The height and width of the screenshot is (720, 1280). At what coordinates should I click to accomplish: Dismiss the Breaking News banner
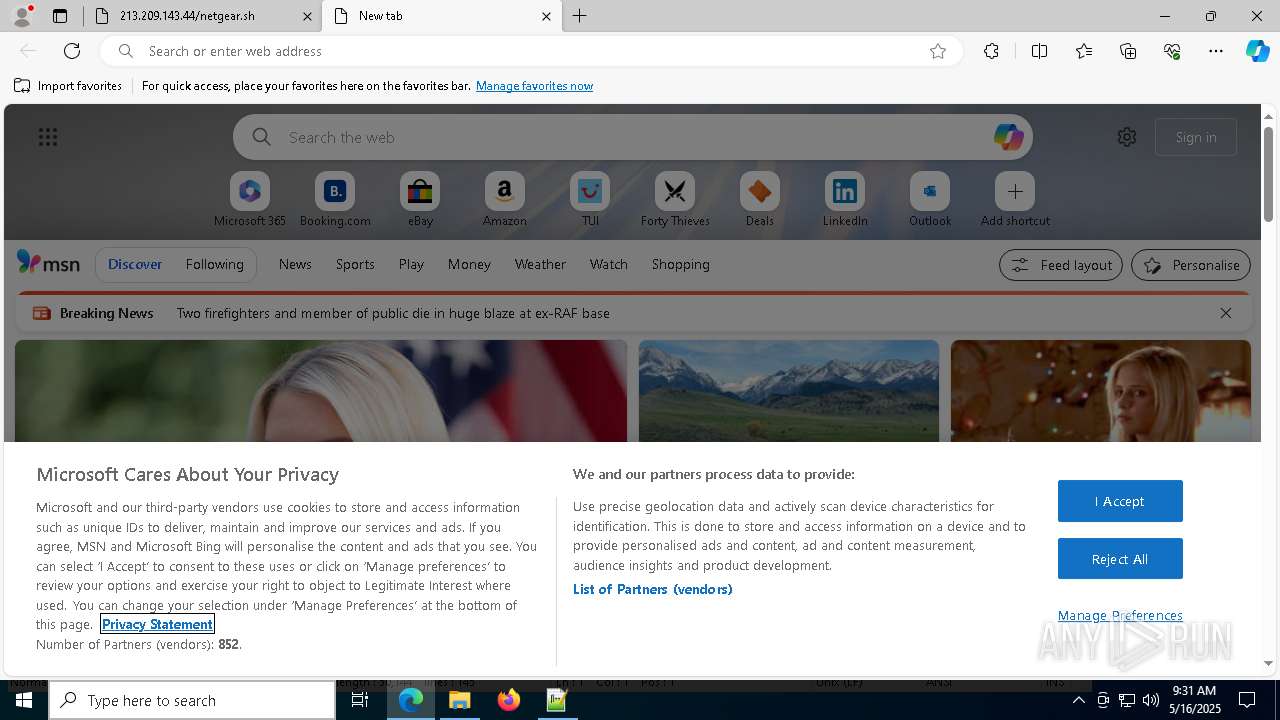pos(1226,313)
